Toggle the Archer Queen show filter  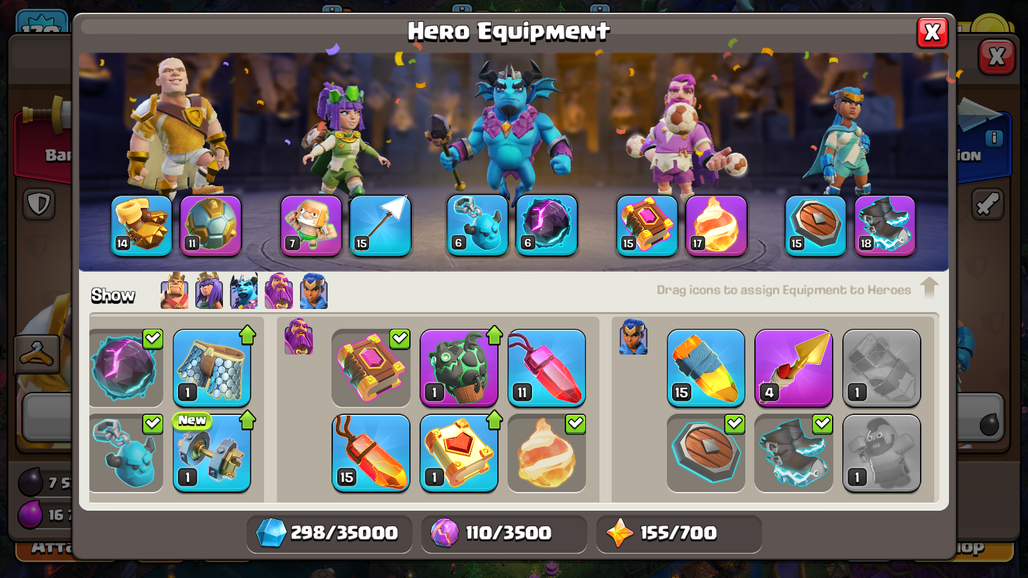(209, 290)
